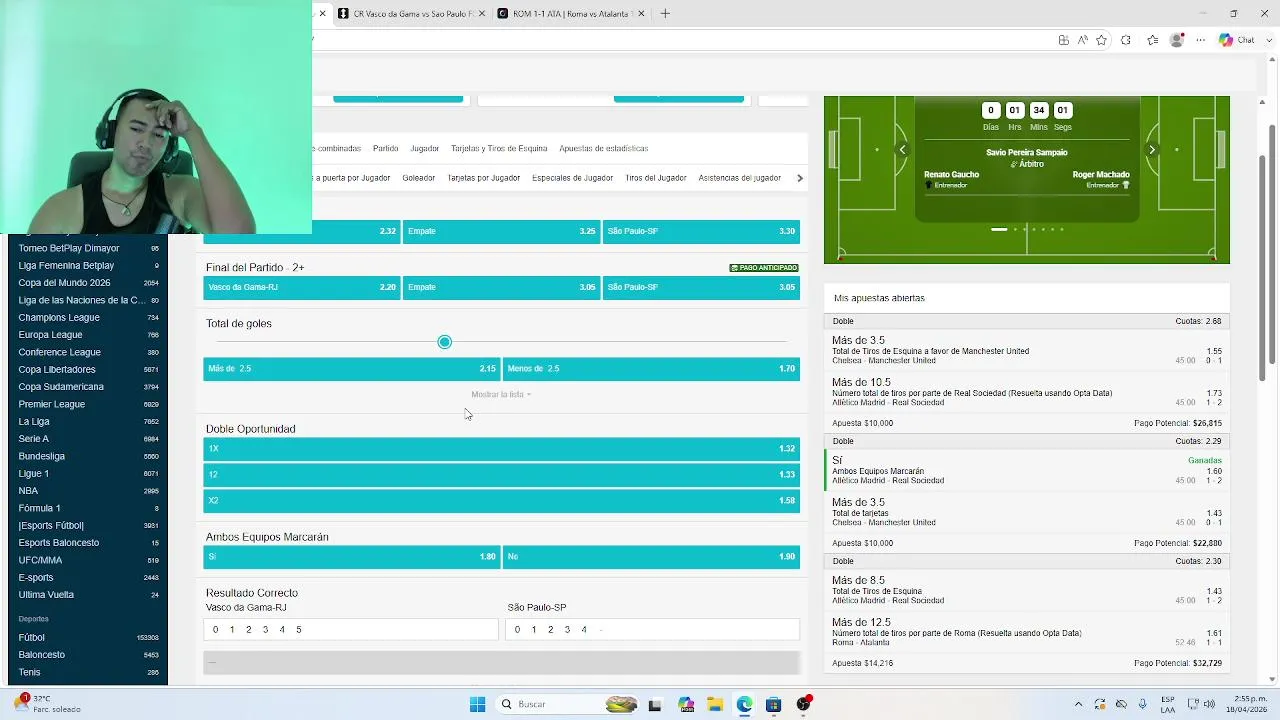Expand Mostrar la lista under Total de goles
Image resolution: width=1280 pixels, height=720 pixels.
[501, 394]
